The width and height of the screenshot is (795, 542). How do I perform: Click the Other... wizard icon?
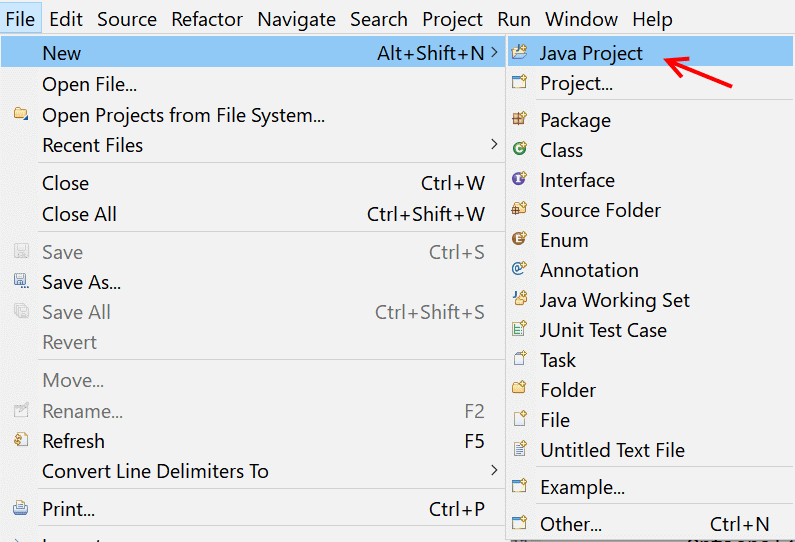[x=519, y=523]
